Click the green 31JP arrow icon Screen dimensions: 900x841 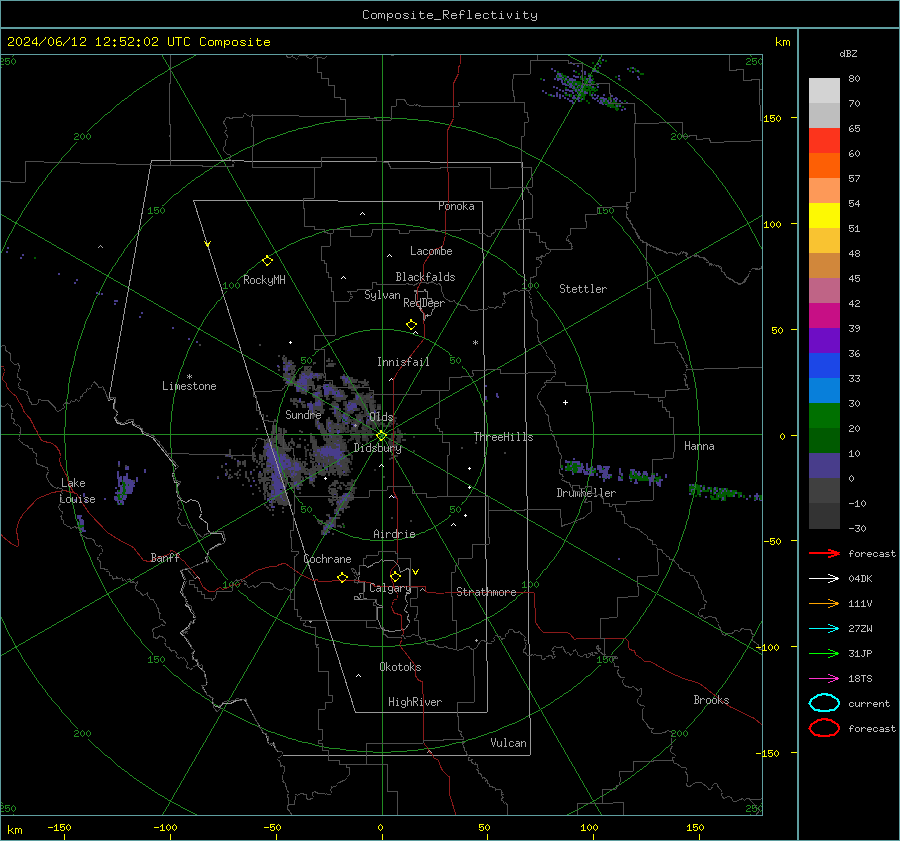pos(824,653)
